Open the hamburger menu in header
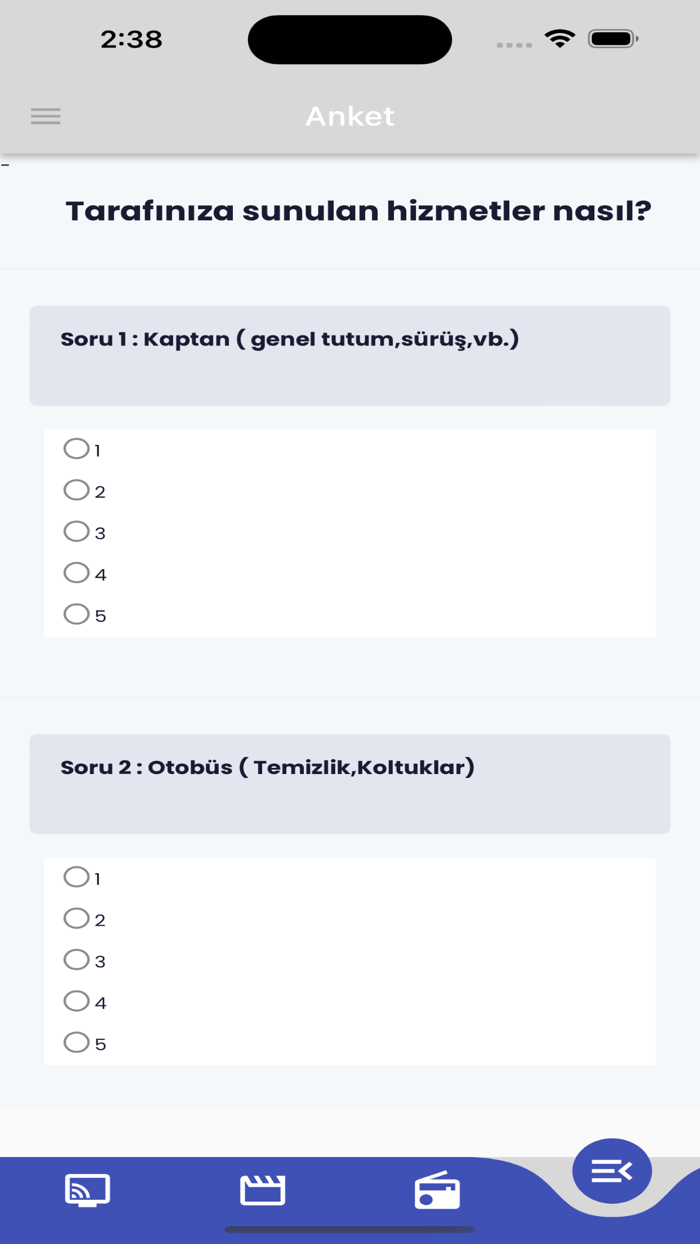The height and width of the screenshot is (1244, 700). (46, 116)
